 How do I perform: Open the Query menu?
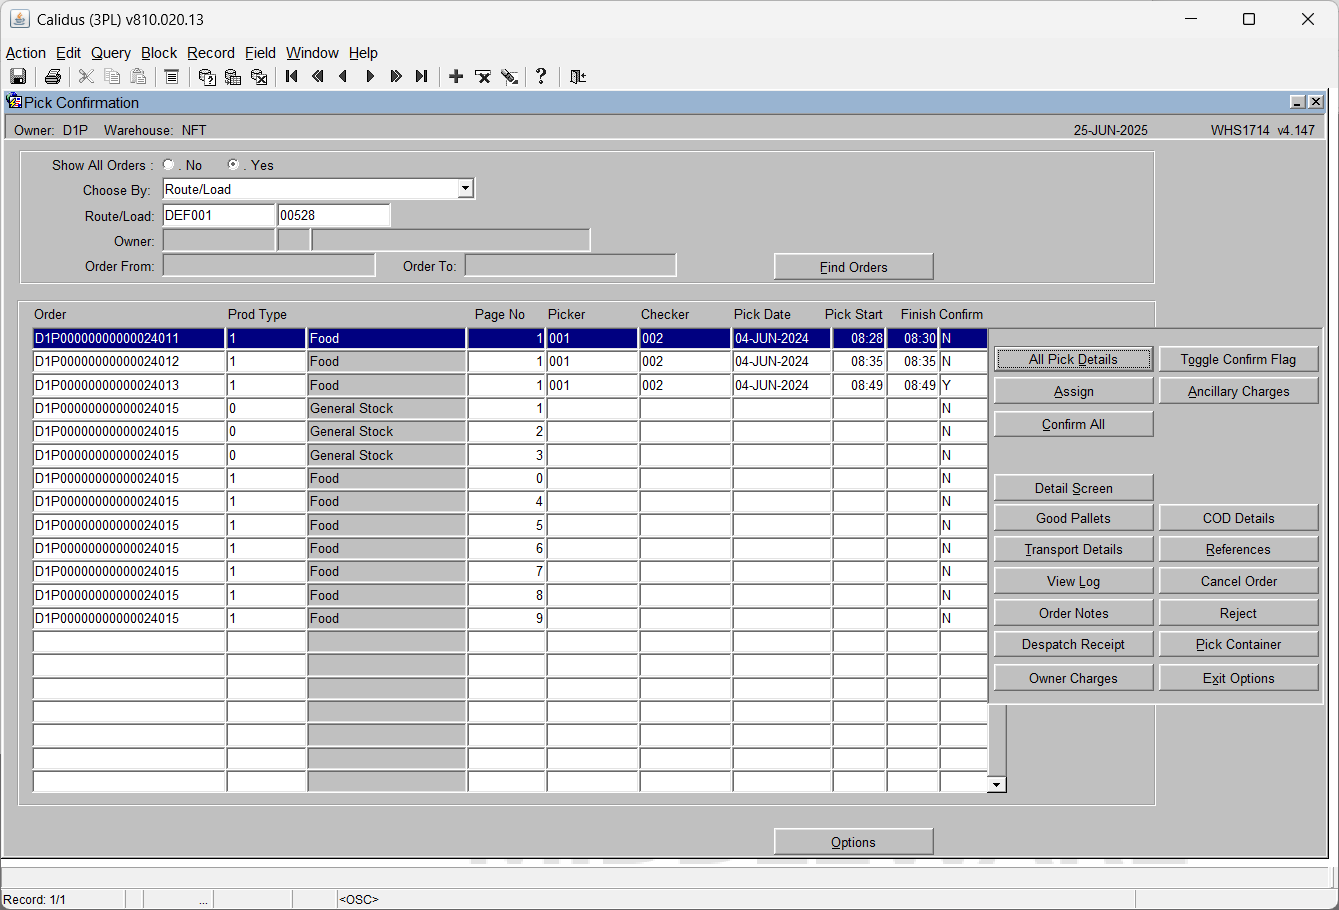pyautogui.click(x=111, y=53)
